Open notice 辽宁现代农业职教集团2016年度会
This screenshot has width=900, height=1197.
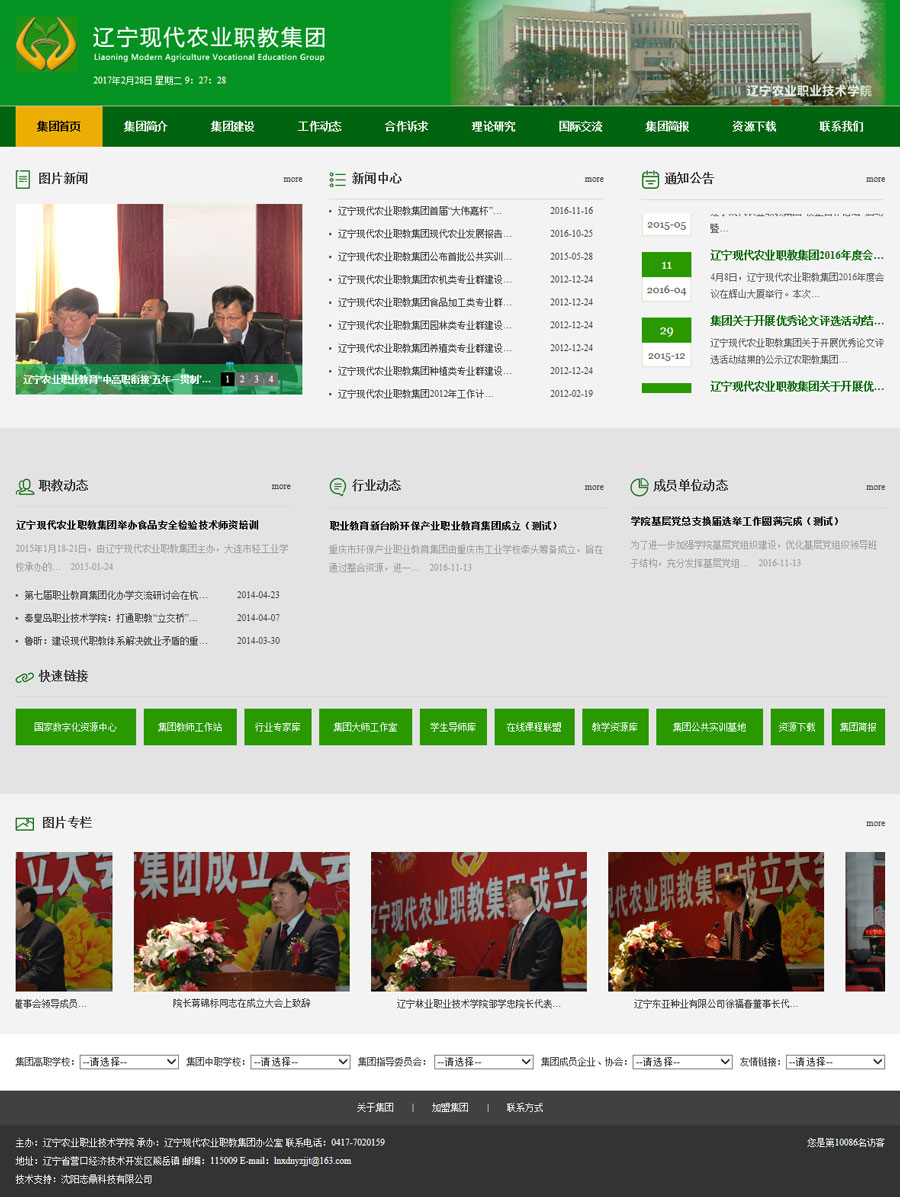point(797,256)
